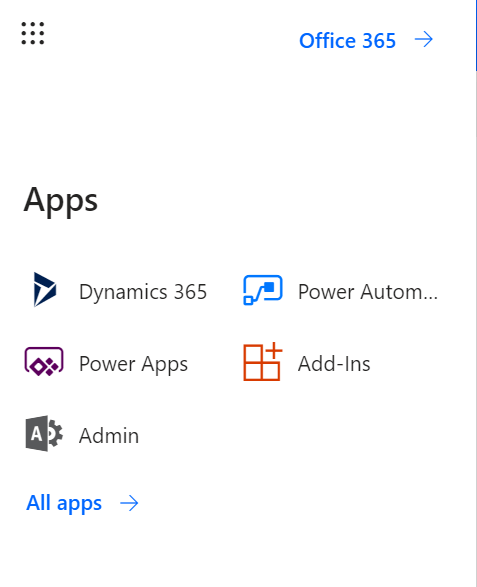Open the Power Automate icon
Screen dimensions: 477x587
pyautogui.click(x=263, y=290)
